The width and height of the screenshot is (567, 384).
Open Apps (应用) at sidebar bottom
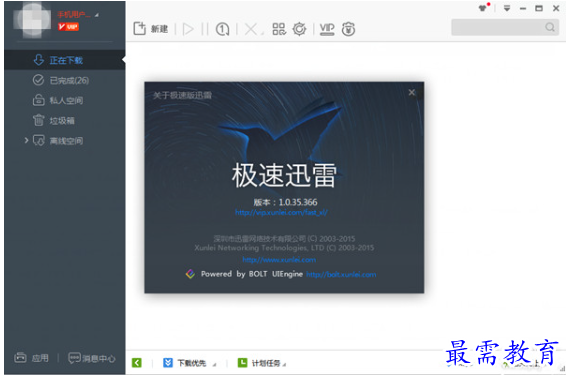[x=31, y=358]
